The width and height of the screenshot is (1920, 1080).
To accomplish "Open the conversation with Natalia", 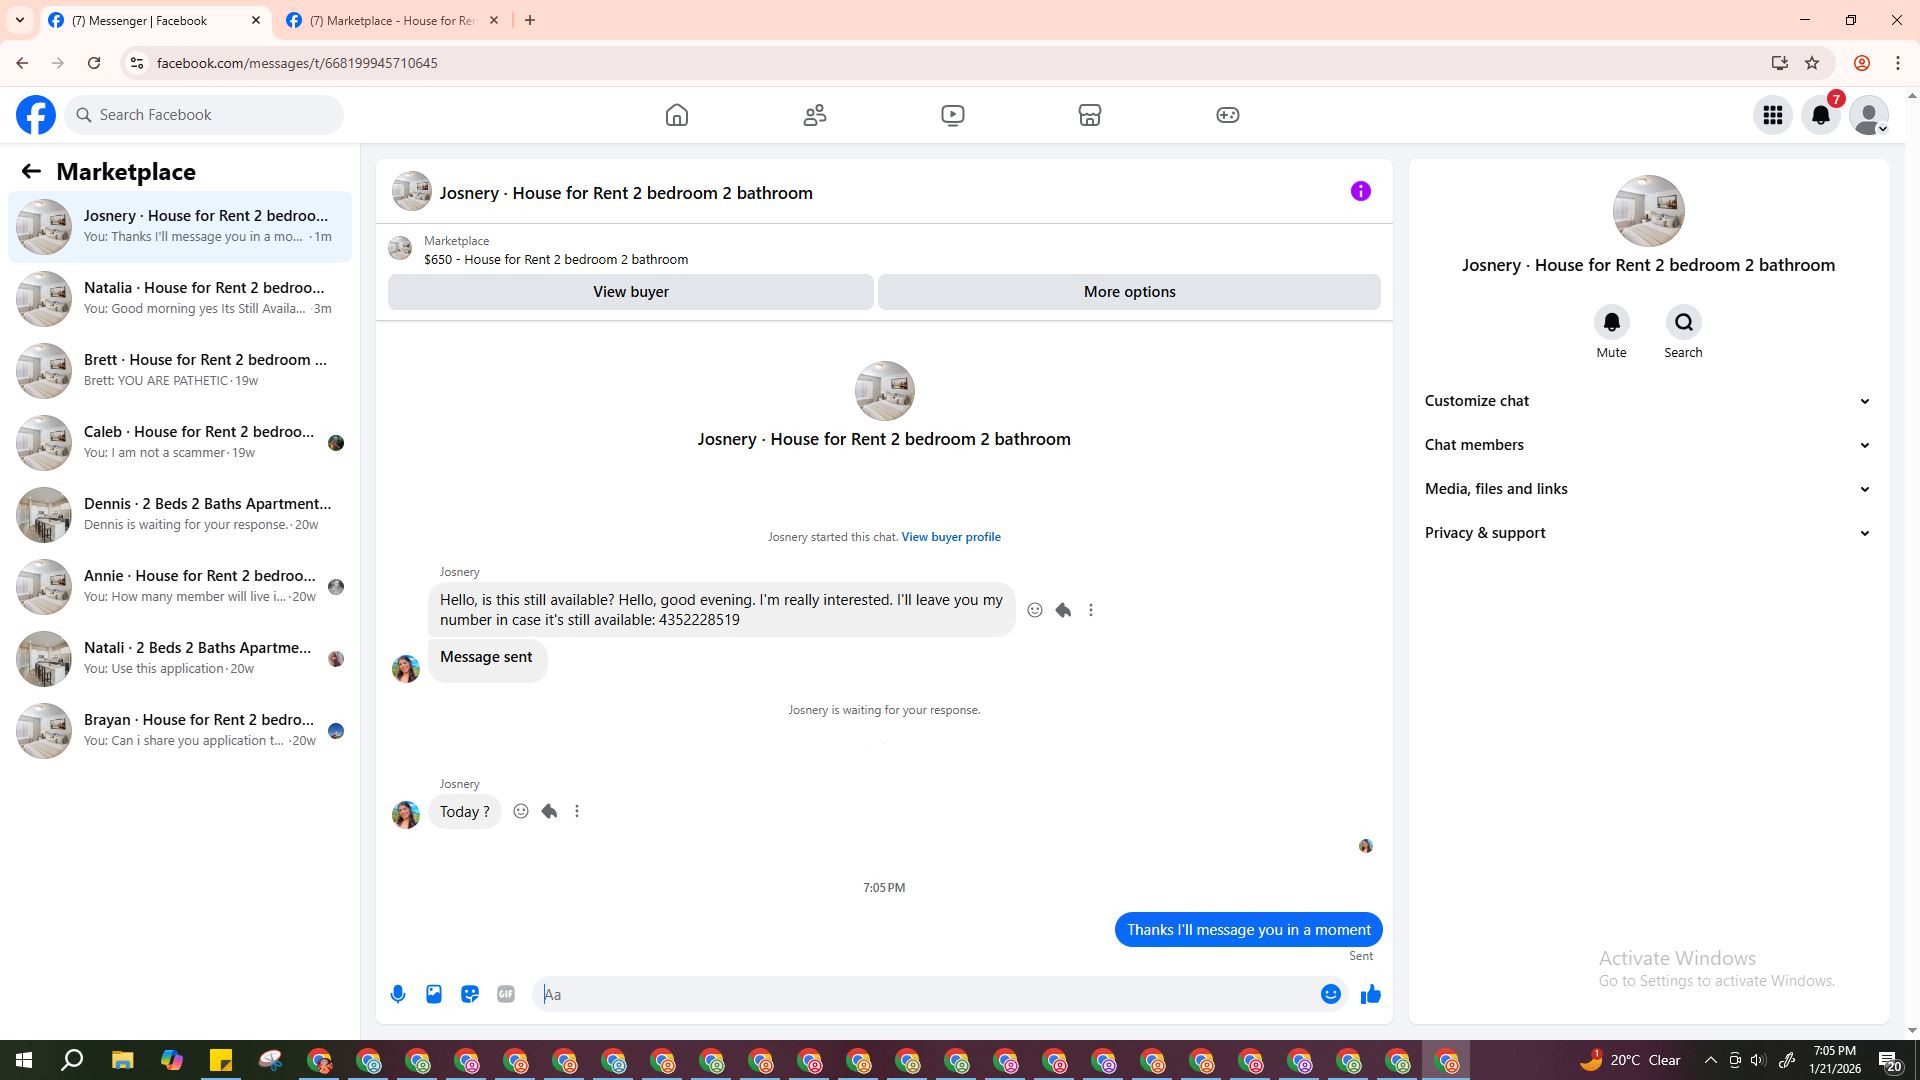I will click(x=180, y=298).
